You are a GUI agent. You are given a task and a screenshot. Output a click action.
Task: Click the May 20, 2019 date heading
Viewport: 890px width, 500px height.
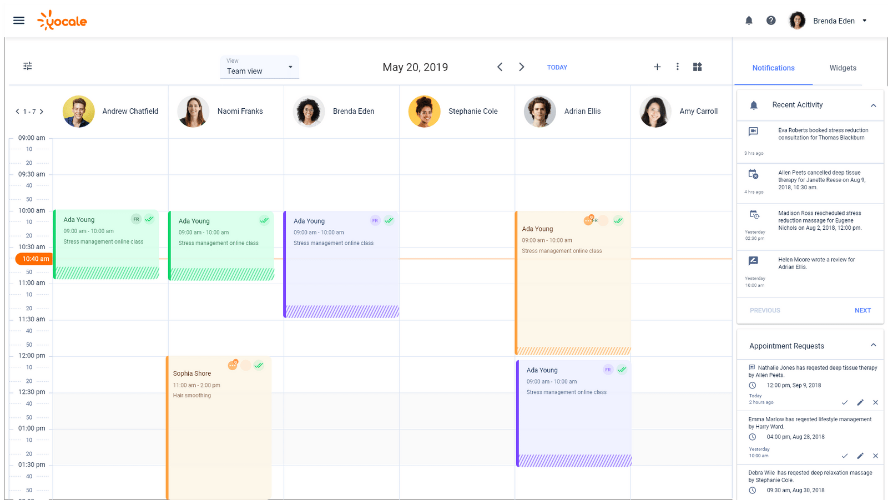[415, 67]
